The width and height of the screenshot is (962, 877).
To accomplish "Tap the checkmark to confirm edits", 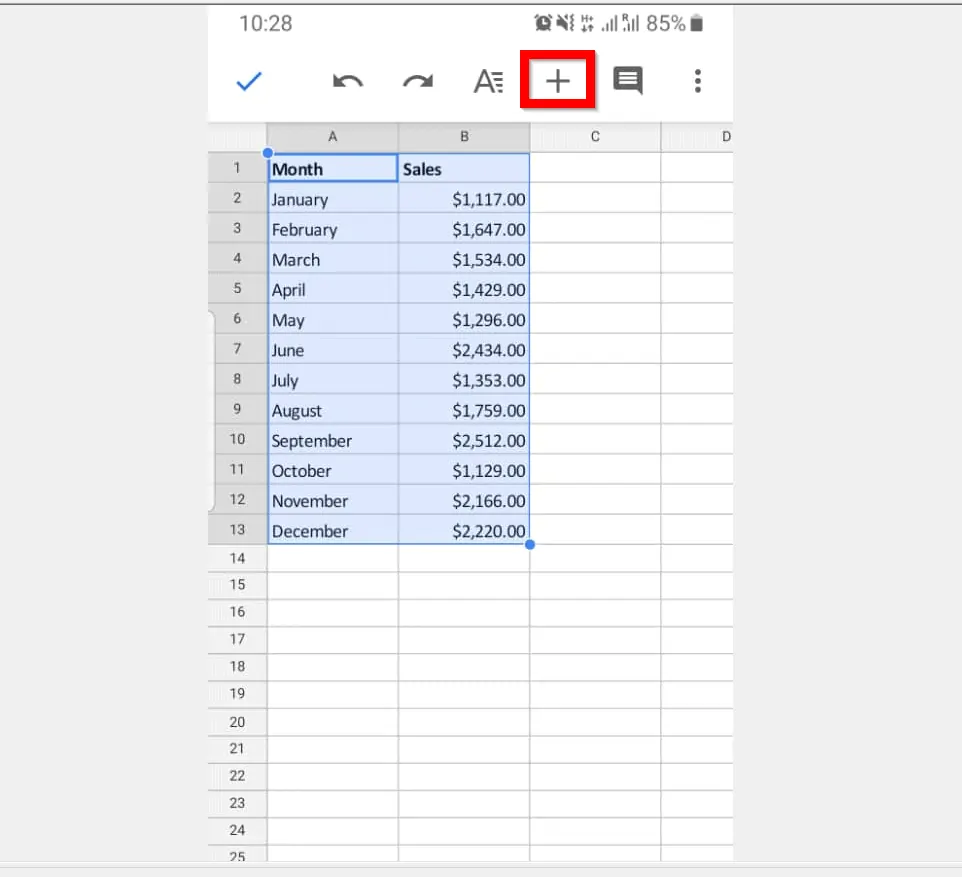I will click(249, 81).
